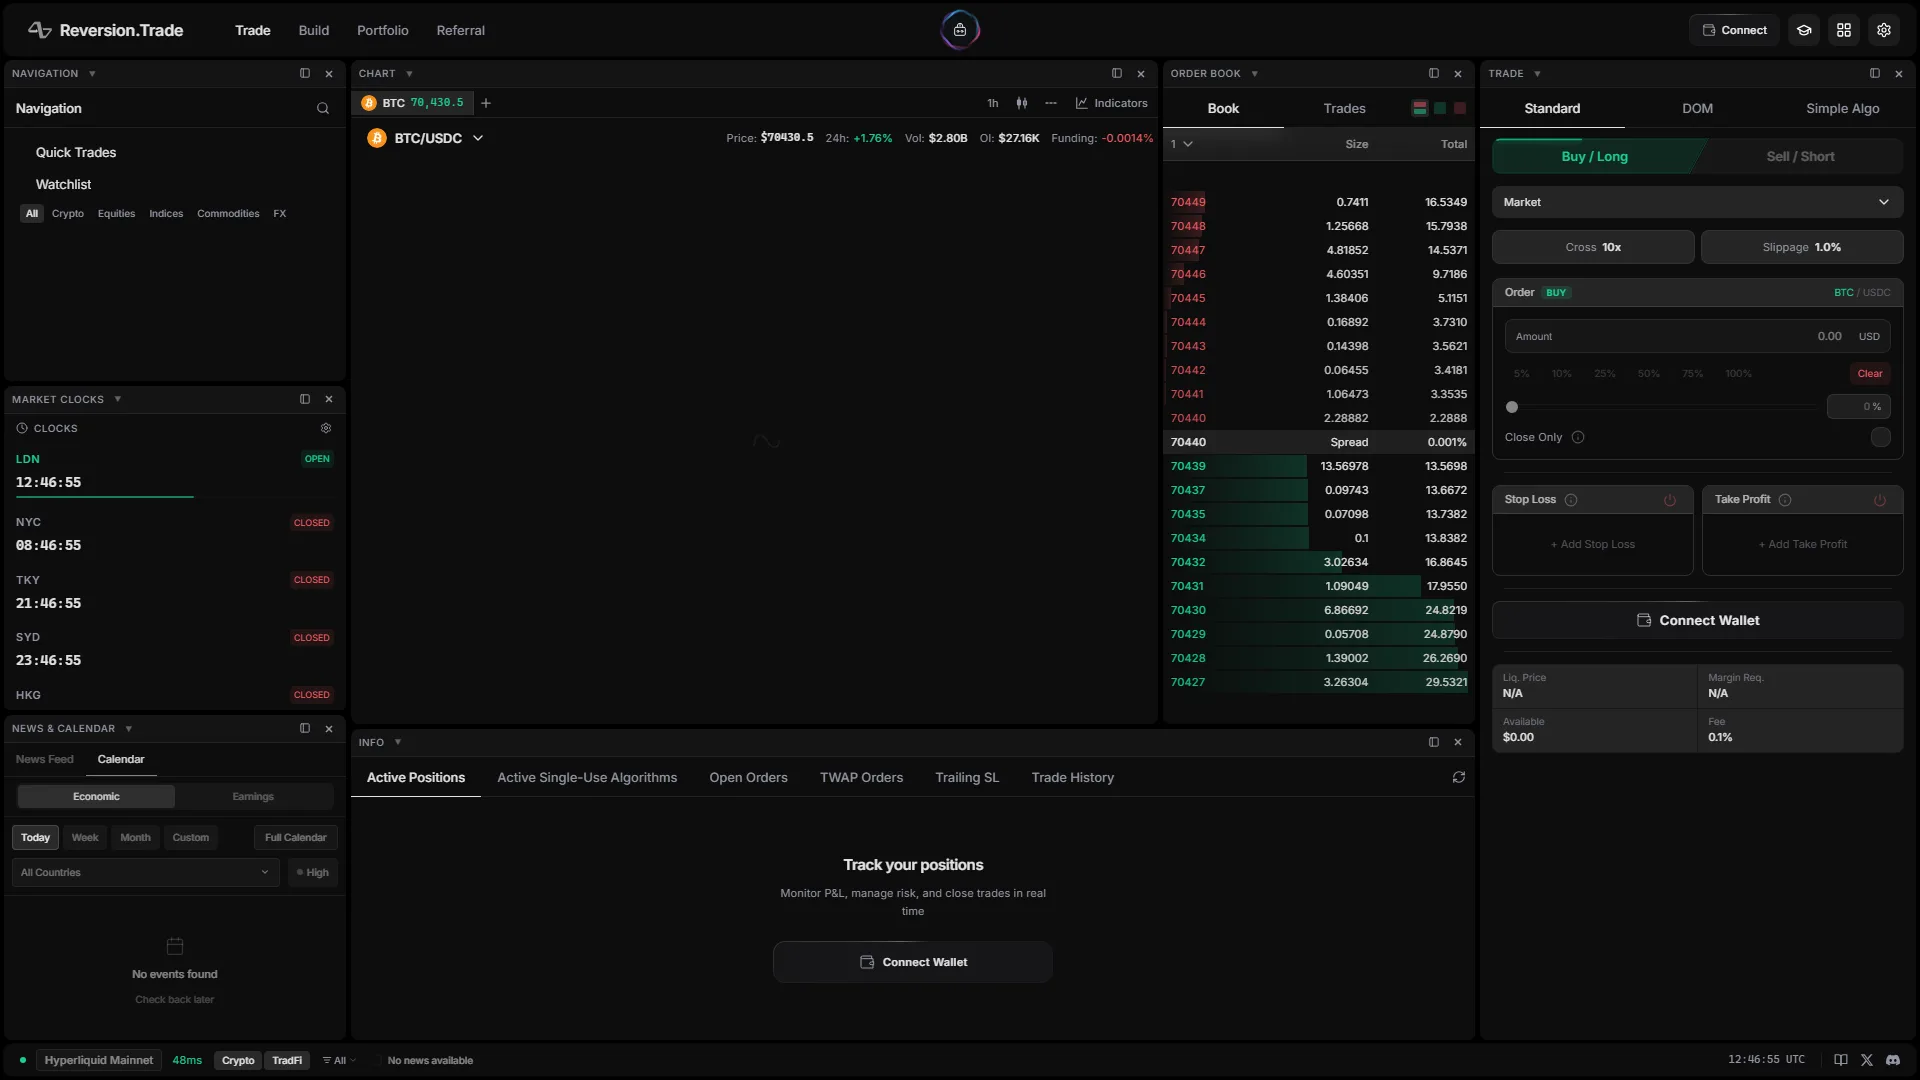Open the Indicators chart tool
The image size is (1920, 1080).
pos(1111,103)
